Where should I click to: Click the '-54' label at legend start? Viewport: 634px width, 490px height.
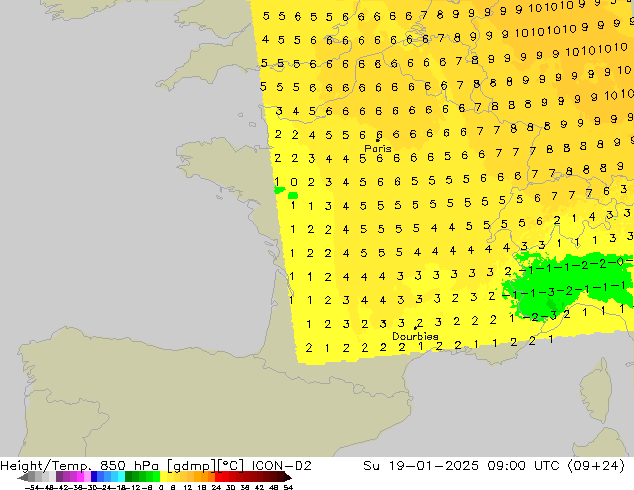pos(33,487)
